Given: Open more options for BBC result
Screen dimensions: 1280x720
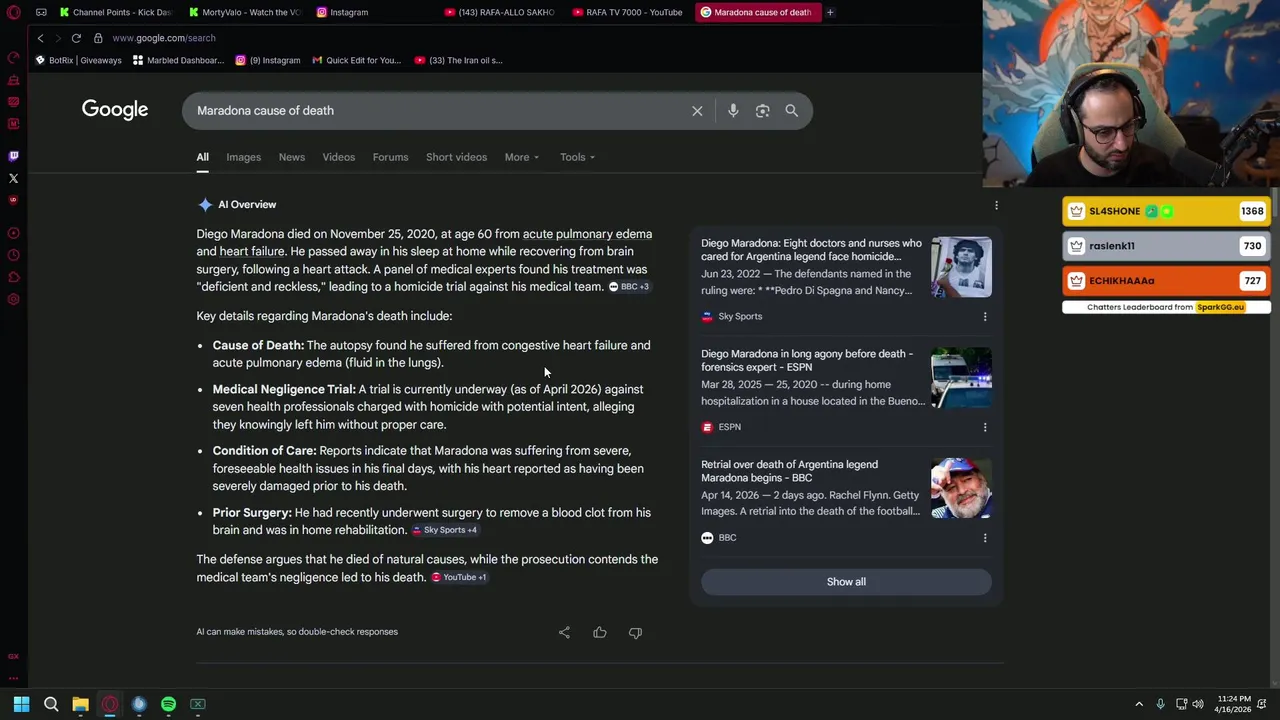Looking at the screenshot, I should tap(985, 538).
